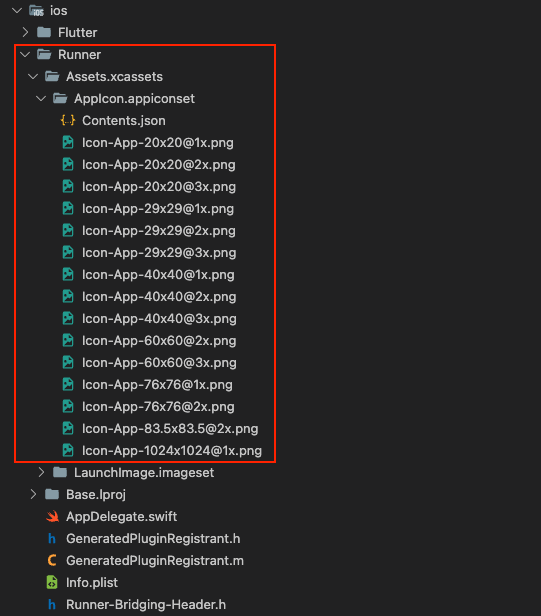The width and height of the screenshot is (541, 616).
Task: Open file Icon-App-20x20@2x.png
Action: 159,165
